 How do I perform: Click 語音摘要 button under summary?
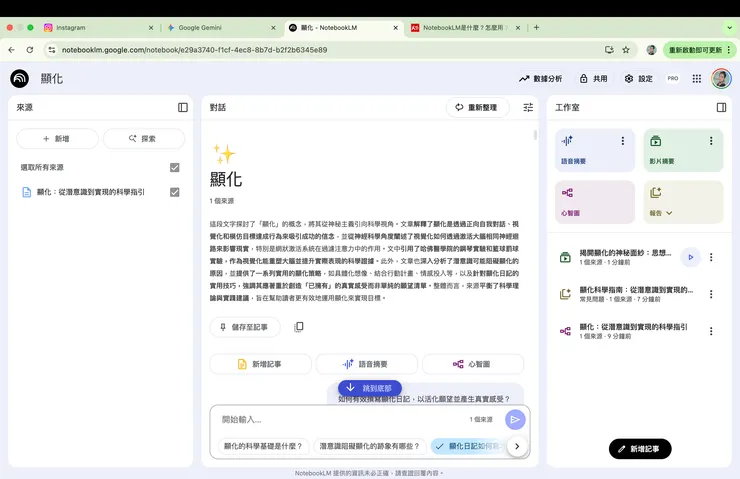click(367, 364)
